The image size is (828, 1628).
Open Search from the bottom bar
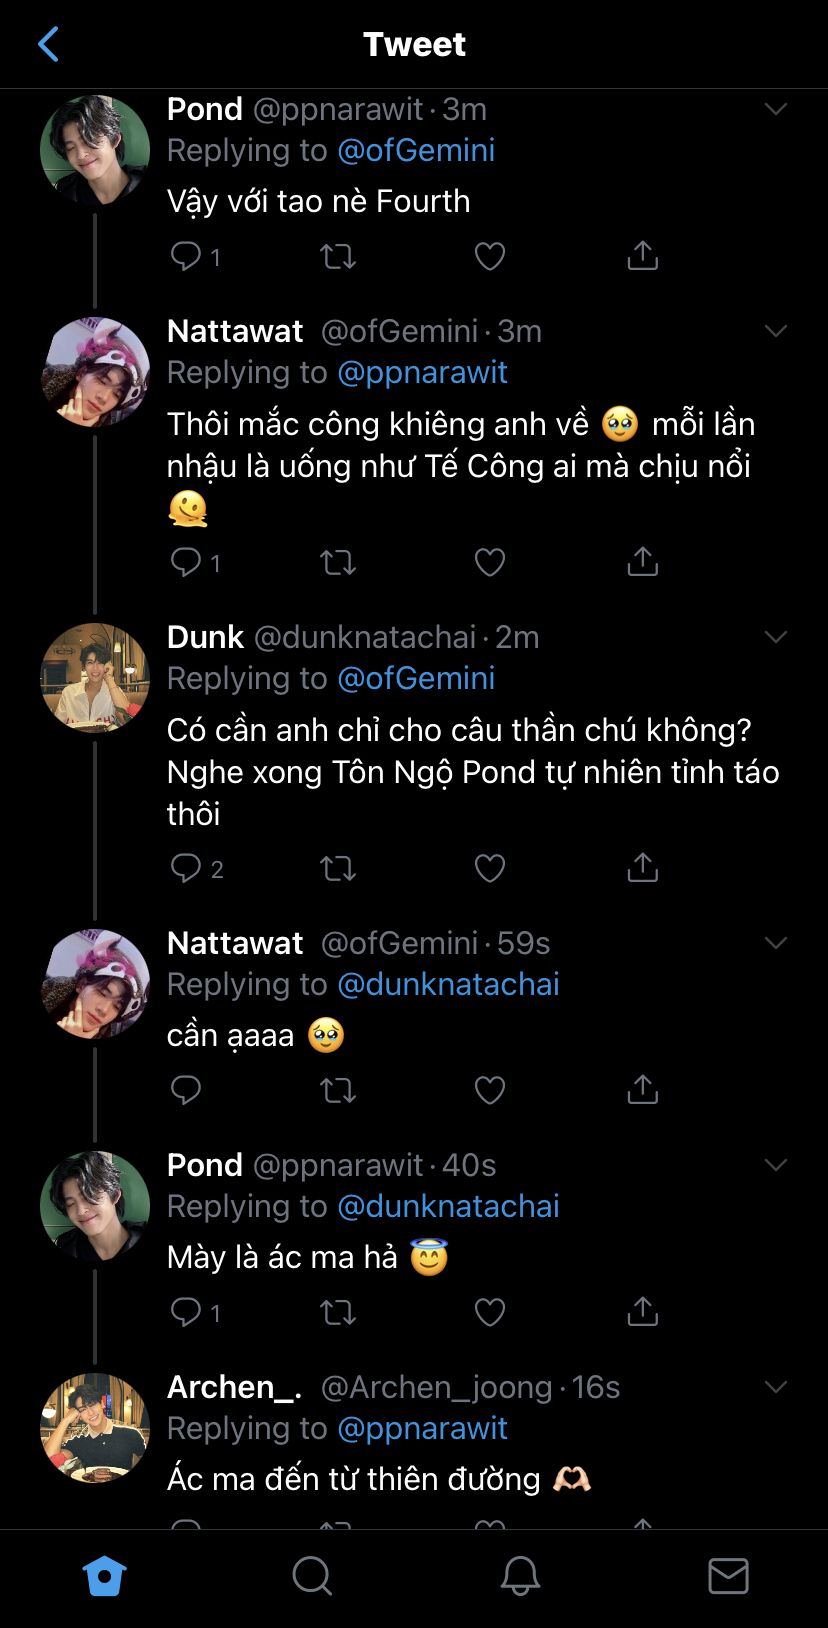[312, 1576]
